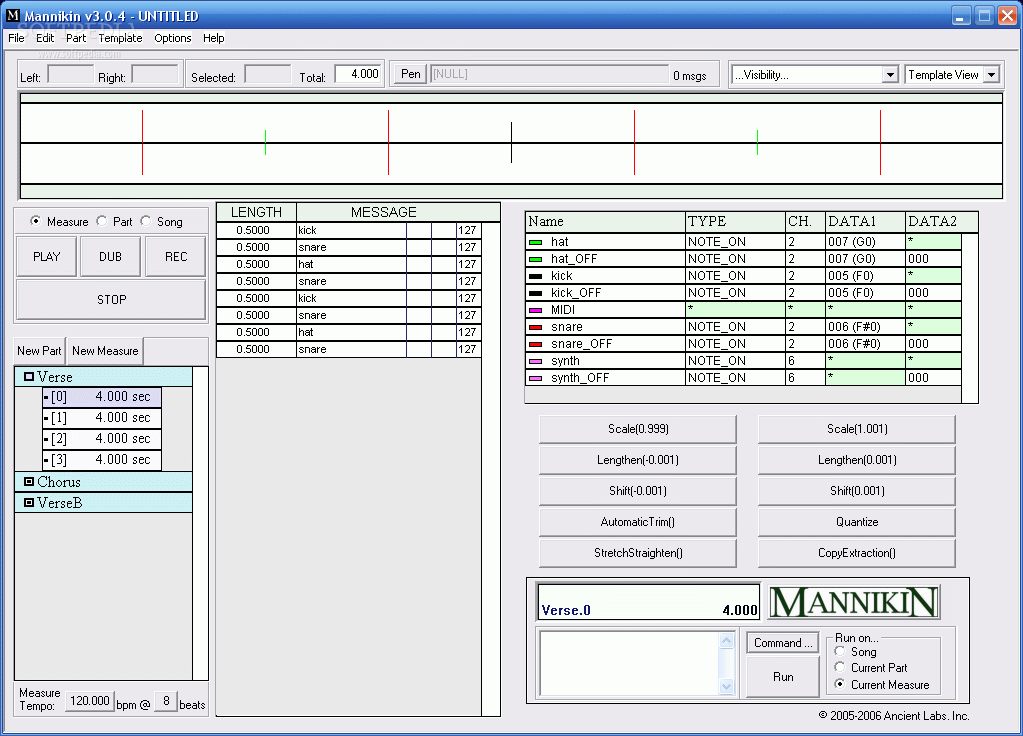
Task: Click the DUB button
Action: (x=110, y=256)
